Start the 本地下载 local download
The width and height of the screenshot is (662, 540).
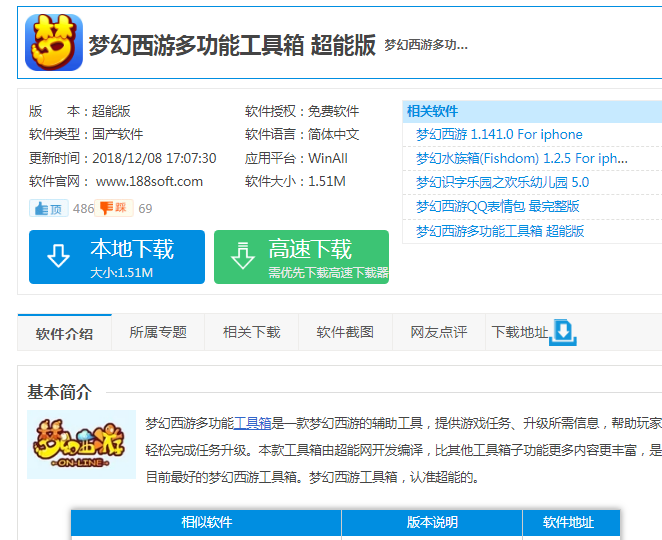(117, 257)
